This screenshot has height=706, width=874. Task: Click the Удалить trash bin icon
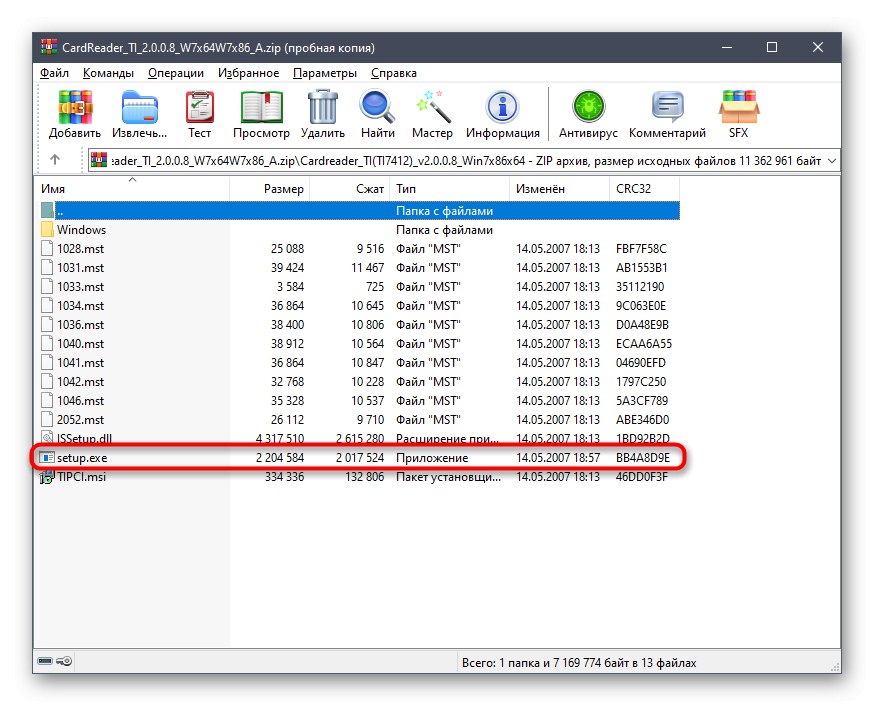click(323, 106)
